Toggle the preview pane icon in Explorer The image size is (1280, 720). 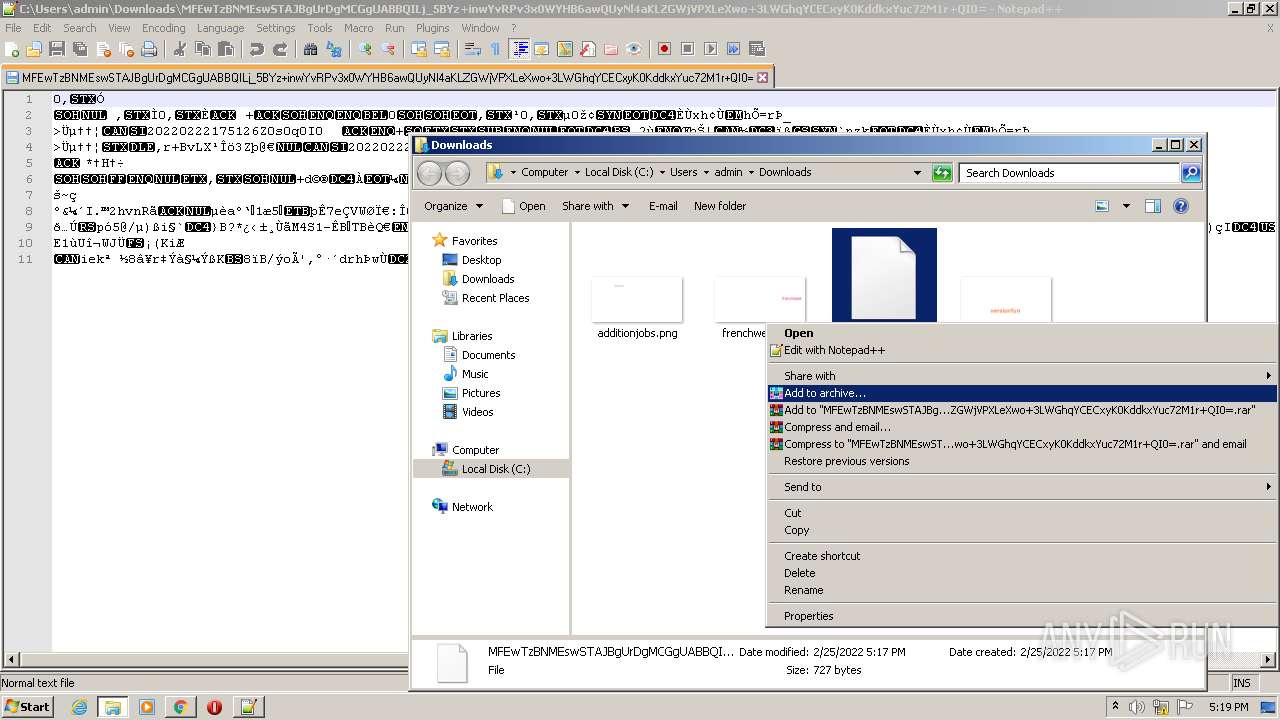[1152, 206]
